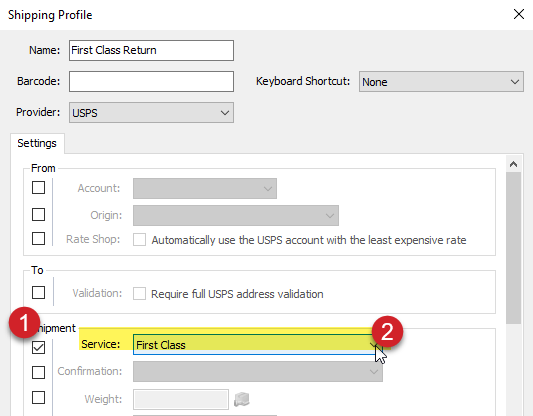Image resolution: width=533 pixels, height=416 pixels.
Task: Click the vertical scrollbar thumb
Action: pos(513,248)
